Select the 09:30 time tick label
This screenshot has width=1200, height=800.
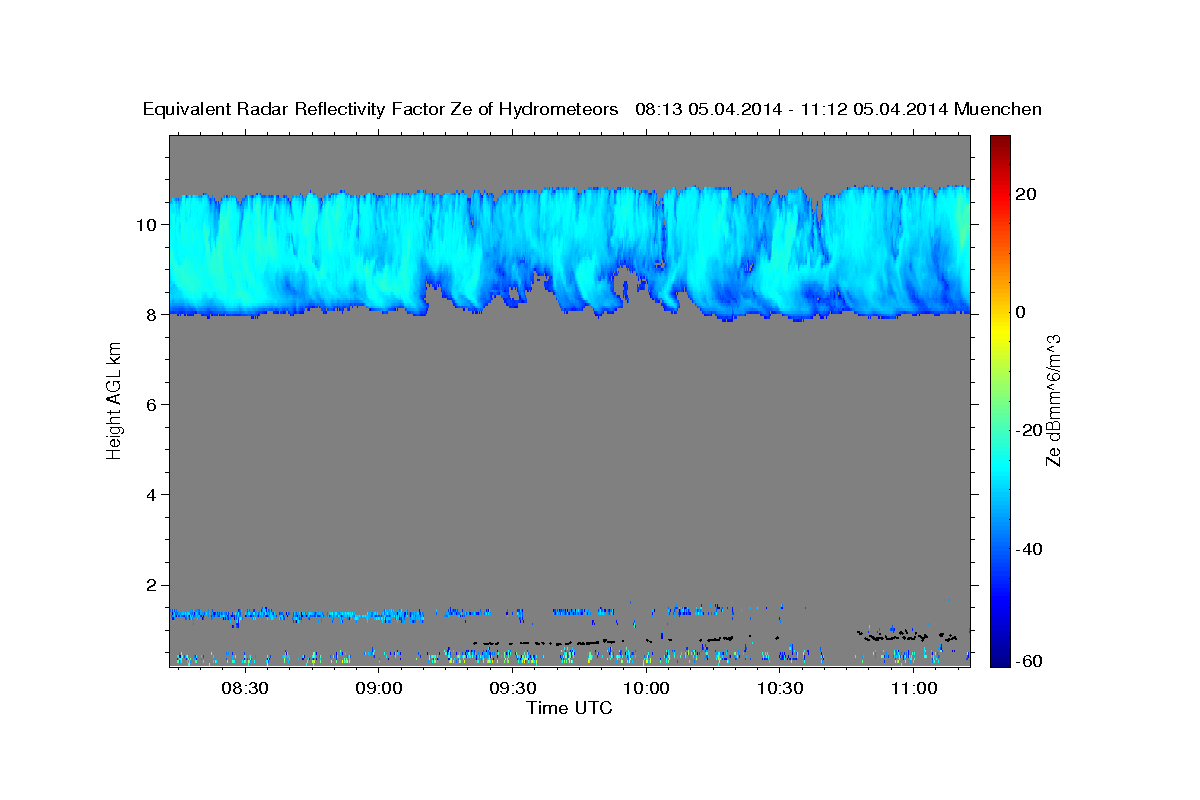click(512, 688)
